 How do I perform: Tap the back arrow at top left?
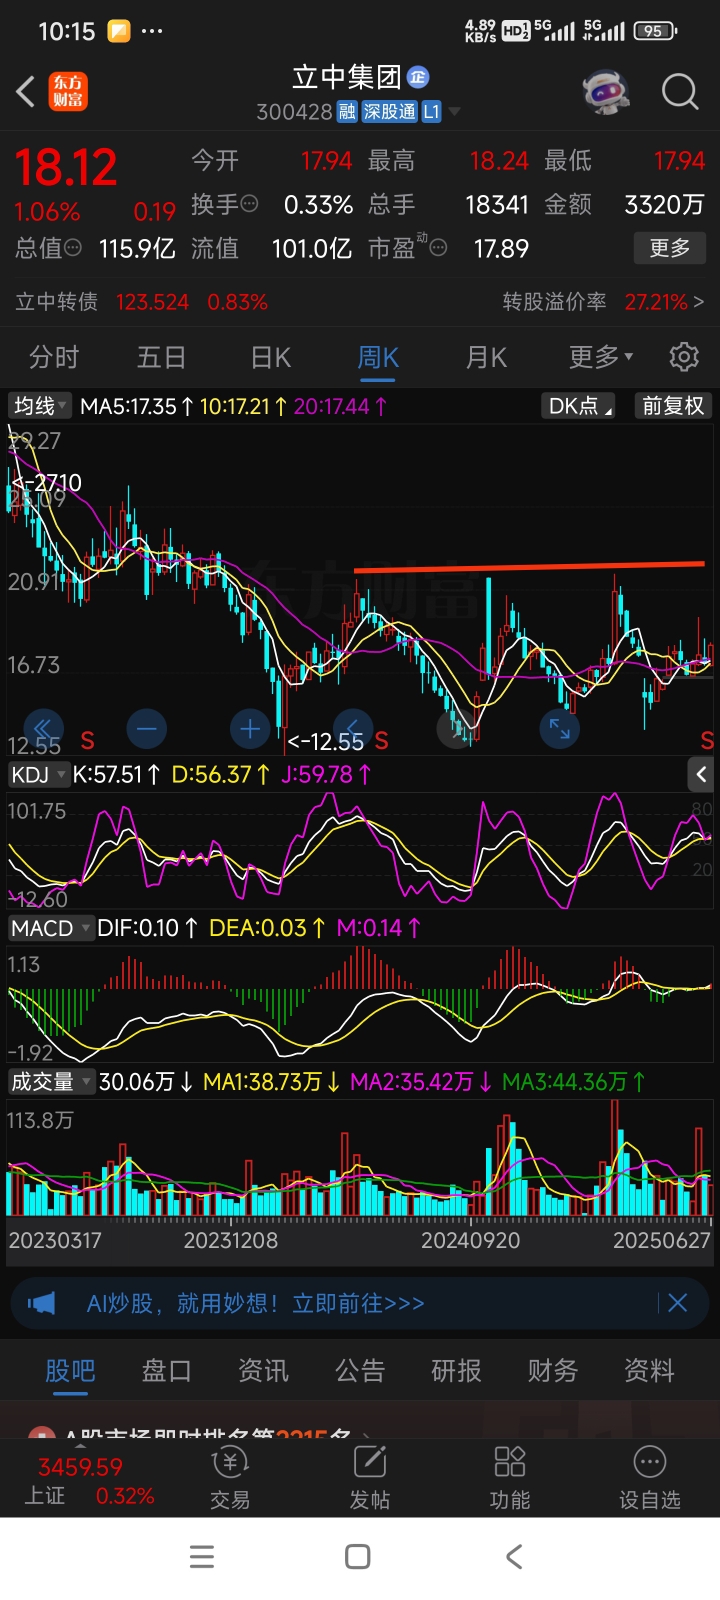tap(26, 92)
